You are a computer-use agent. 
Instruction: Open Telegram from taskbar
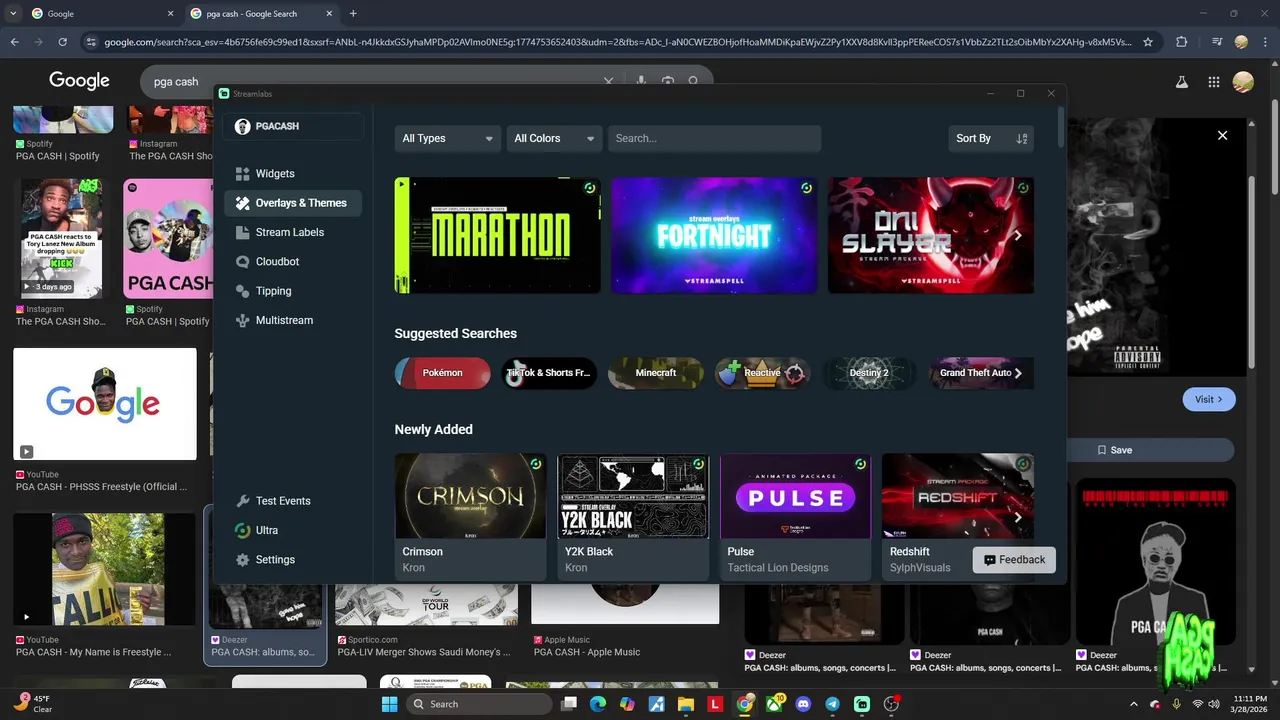(x=832, y=704)
